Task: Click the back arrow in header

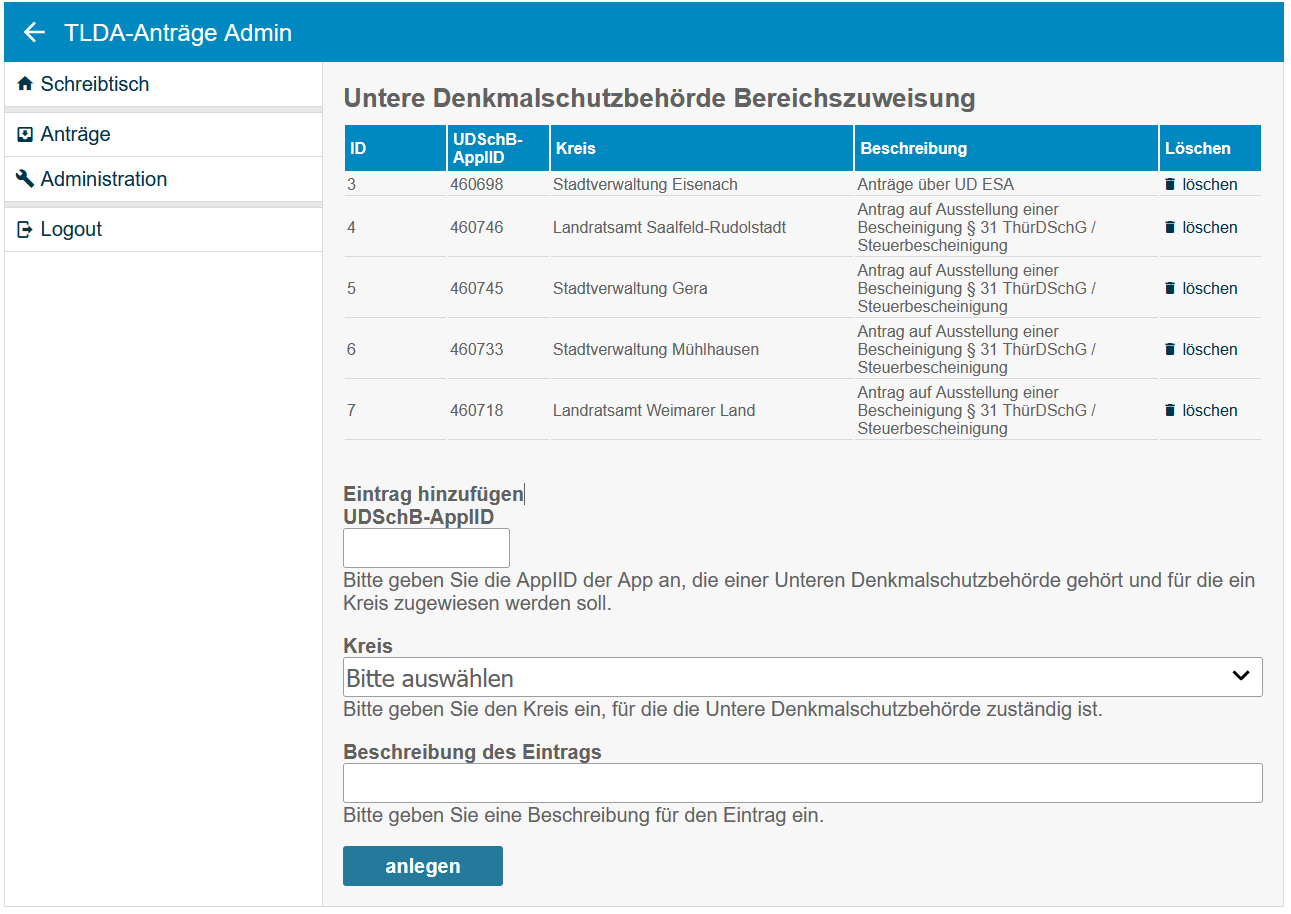Action: coord(34,32)
